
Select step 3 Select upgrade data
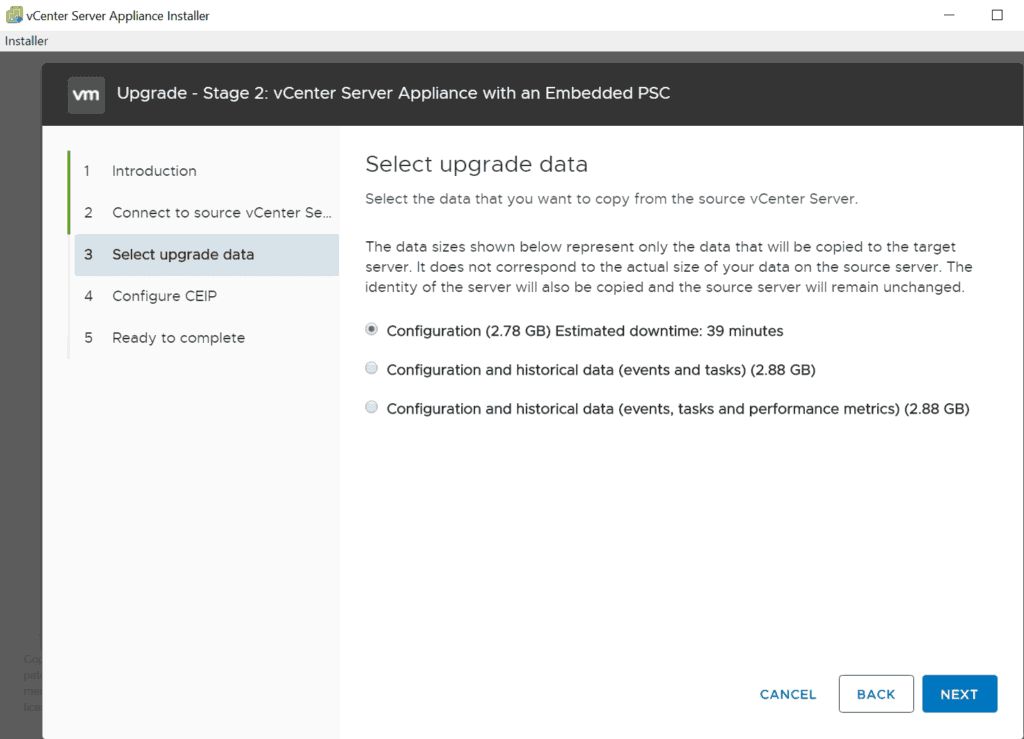[x=207, y=255]
